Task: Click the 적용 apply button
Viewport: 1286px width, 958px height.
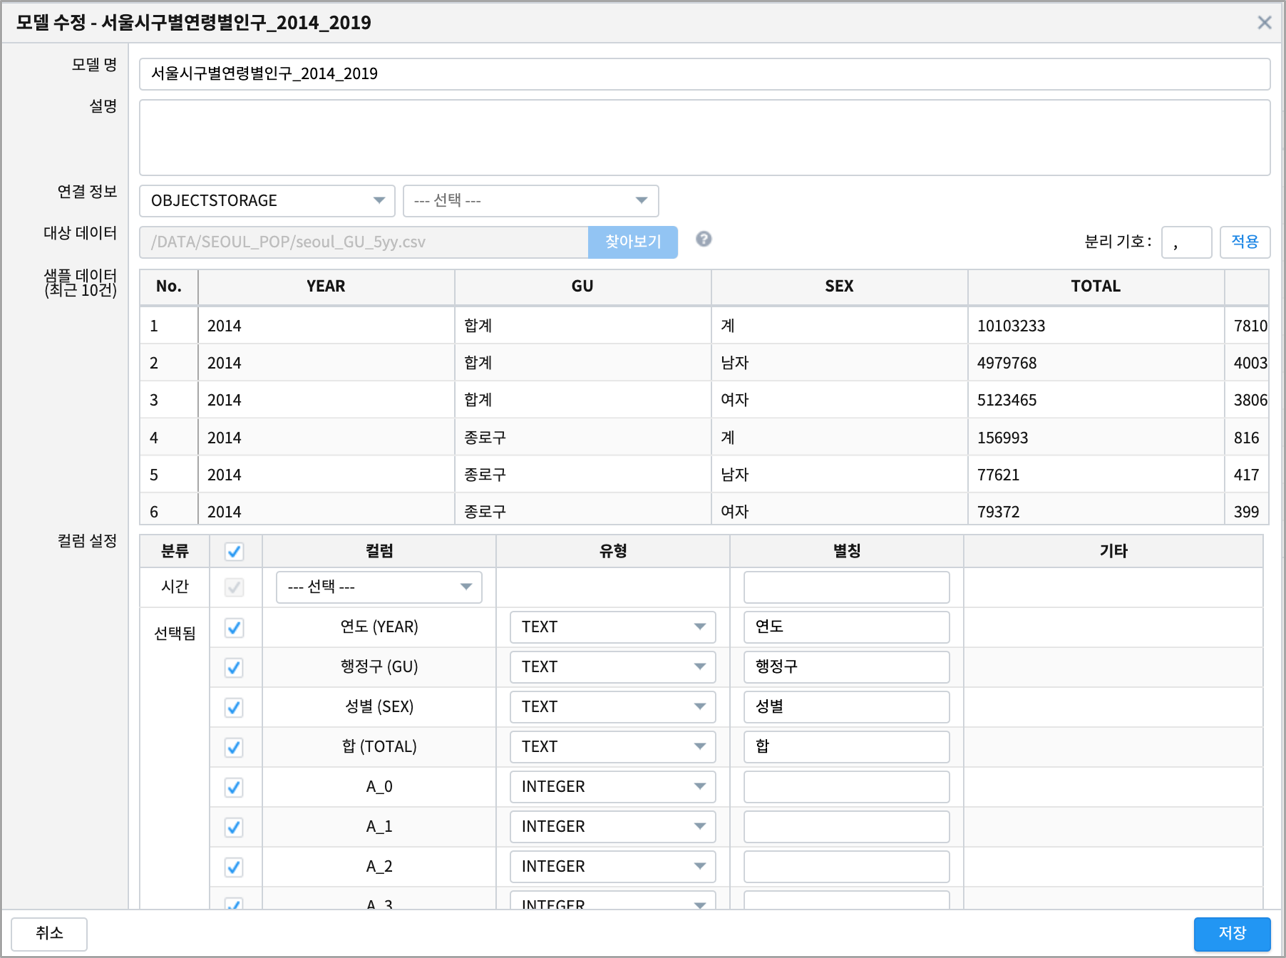Action: 1245,242
